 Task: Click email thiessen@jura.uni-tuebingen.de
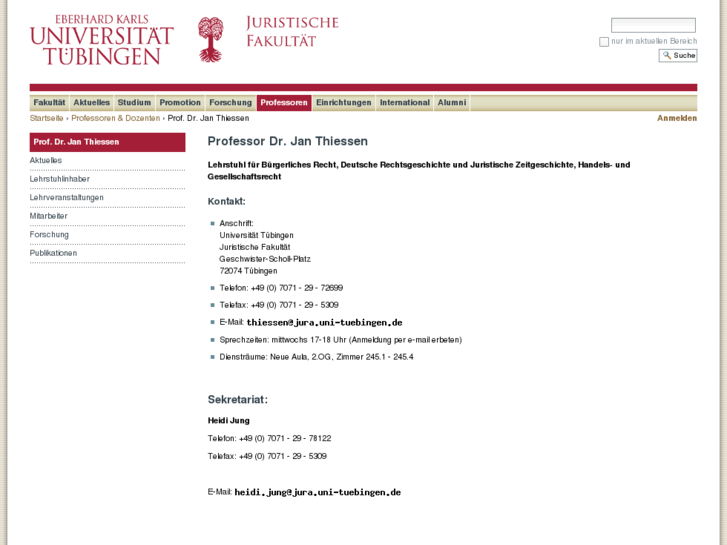(x=325, y=322)
